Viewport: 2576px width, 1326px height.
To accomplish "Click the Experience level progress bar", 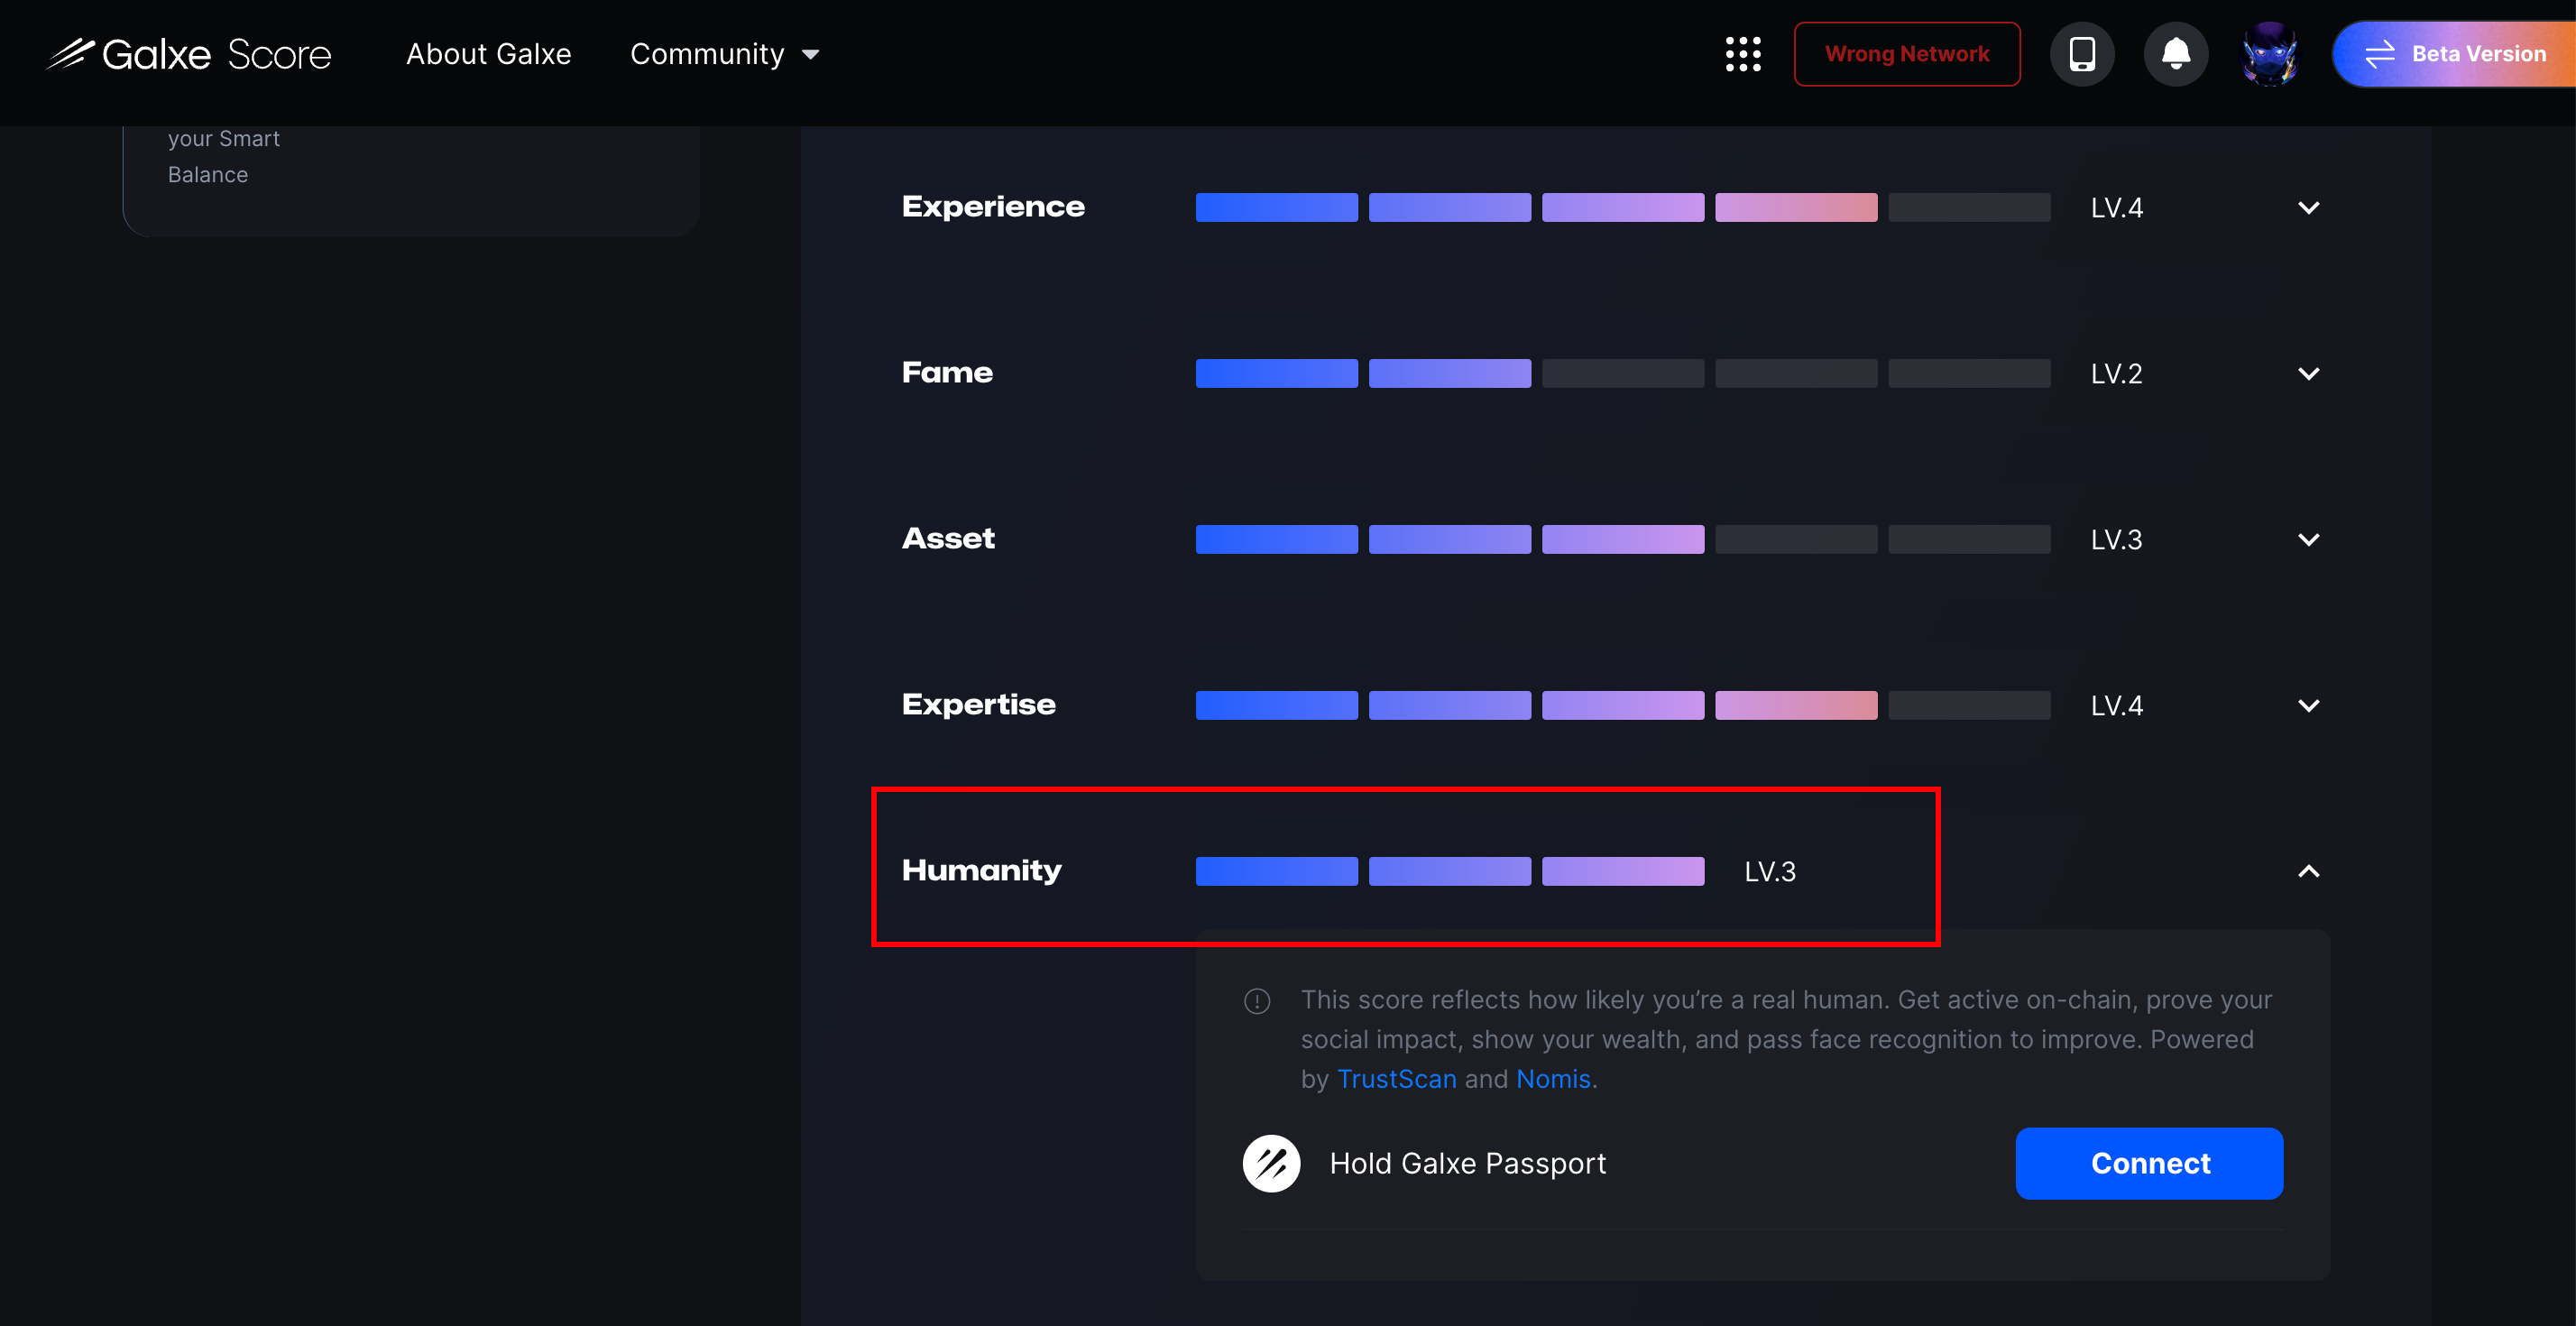I will coord(1623,207).
